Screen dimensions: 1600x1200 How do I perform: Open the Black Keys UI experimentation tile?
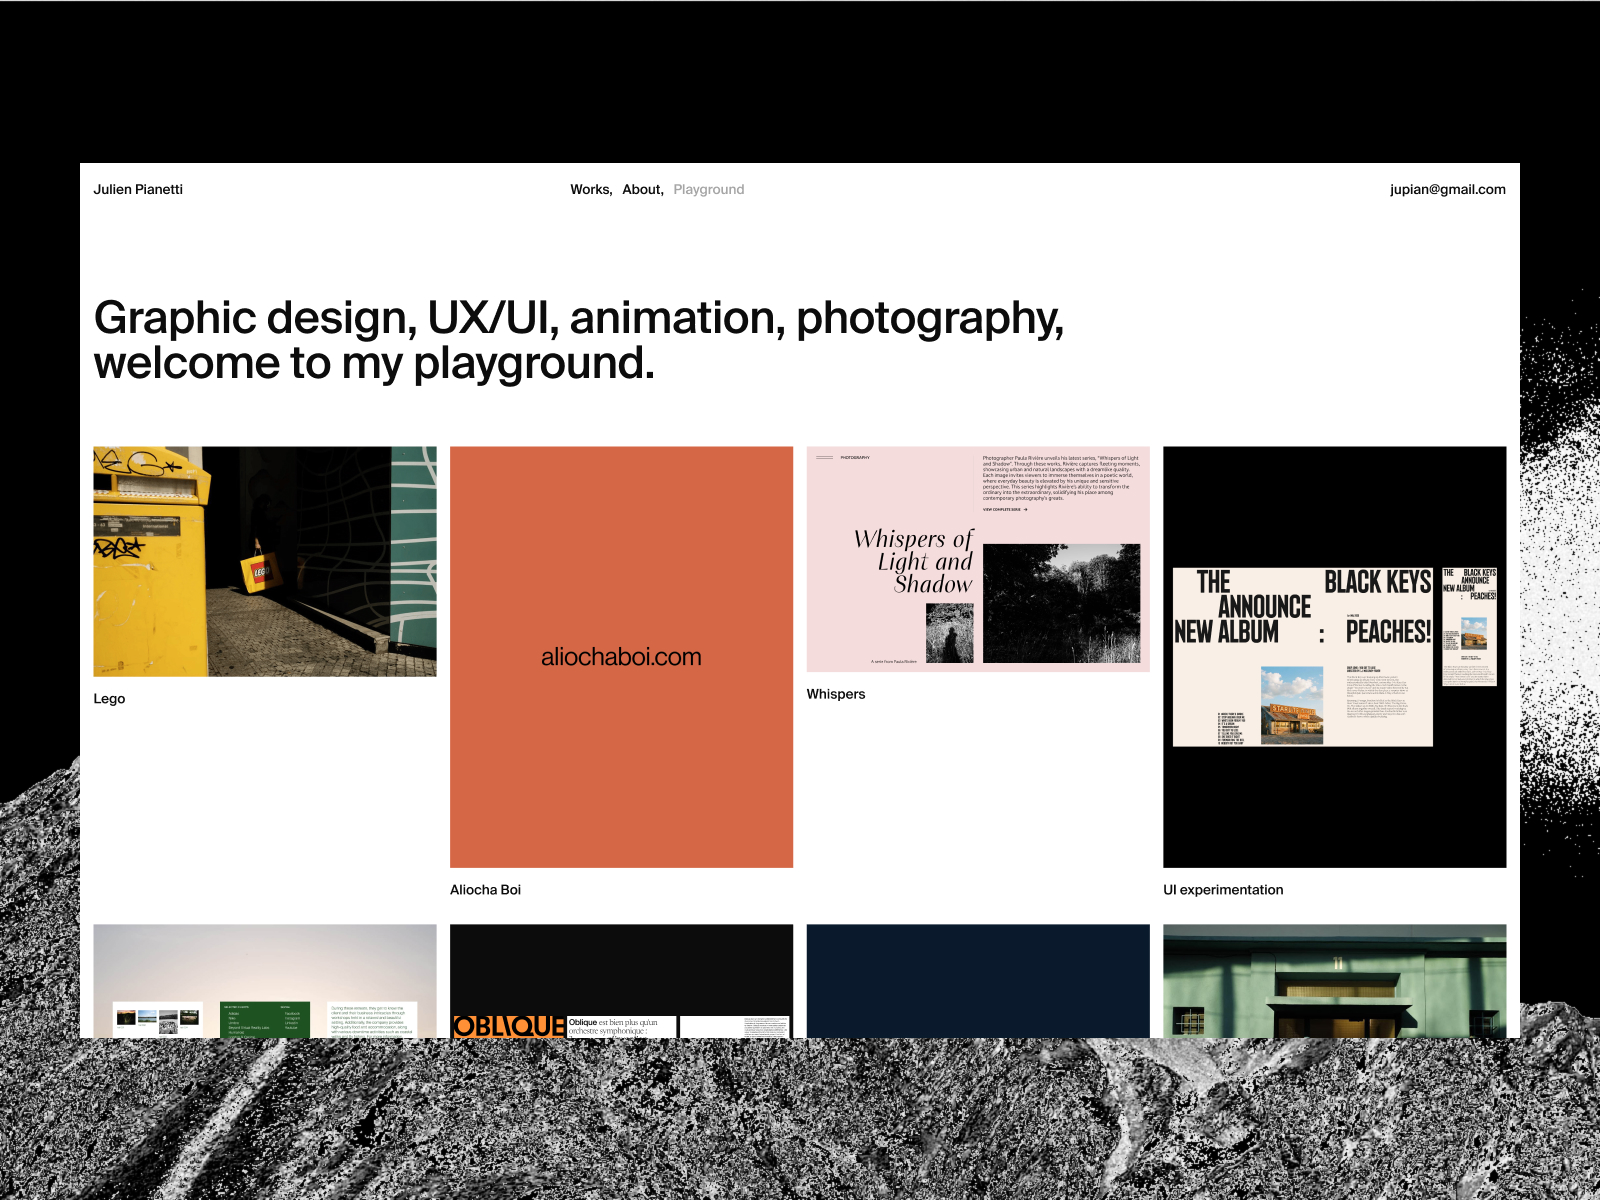click(1334, 657)
